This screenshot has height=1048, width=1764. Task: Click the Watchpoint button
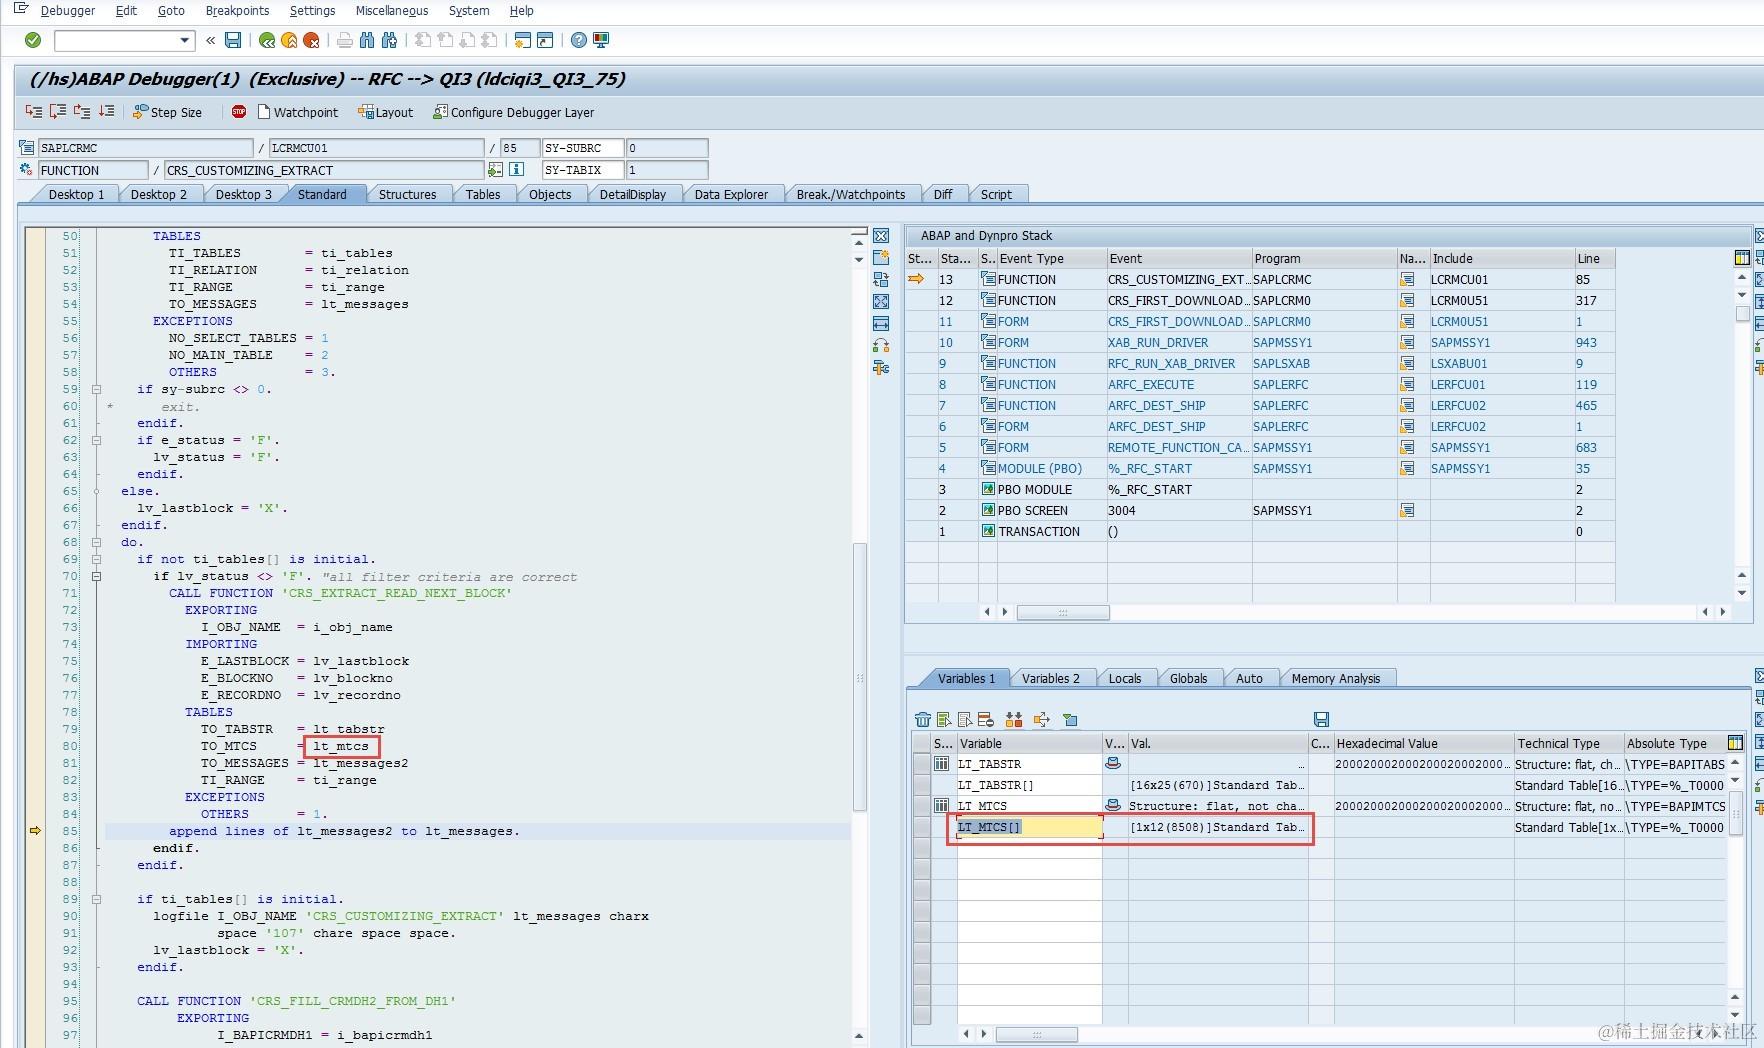(x=298, y=112)
